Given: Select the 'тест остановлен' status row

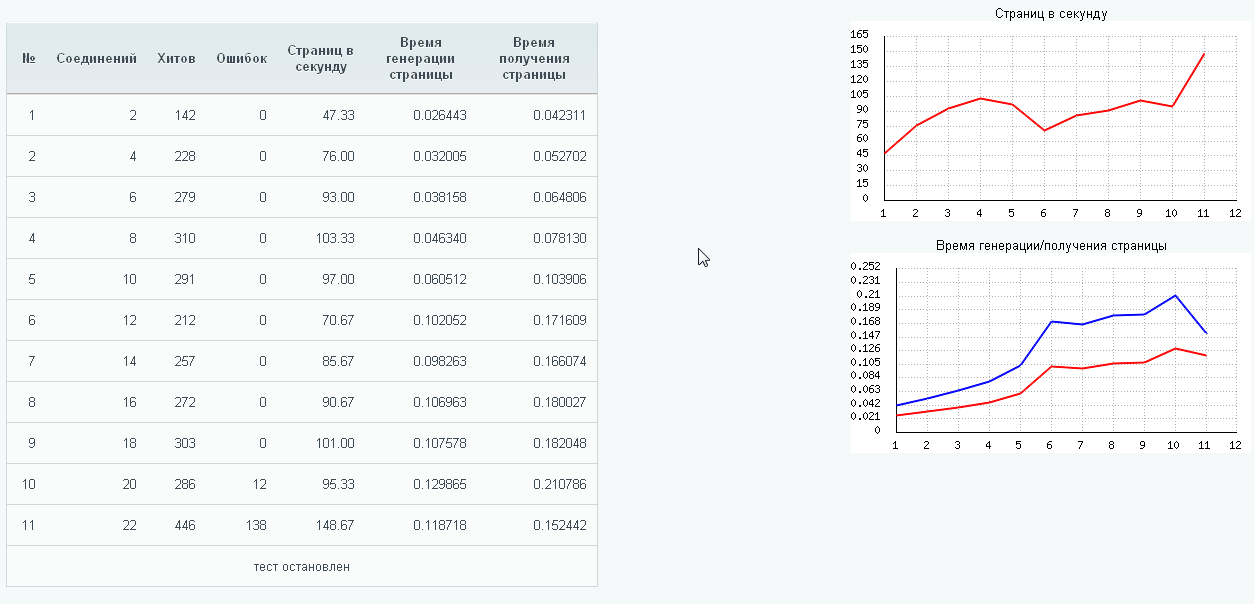Looking at the screenshot, I should click(301, 567).
